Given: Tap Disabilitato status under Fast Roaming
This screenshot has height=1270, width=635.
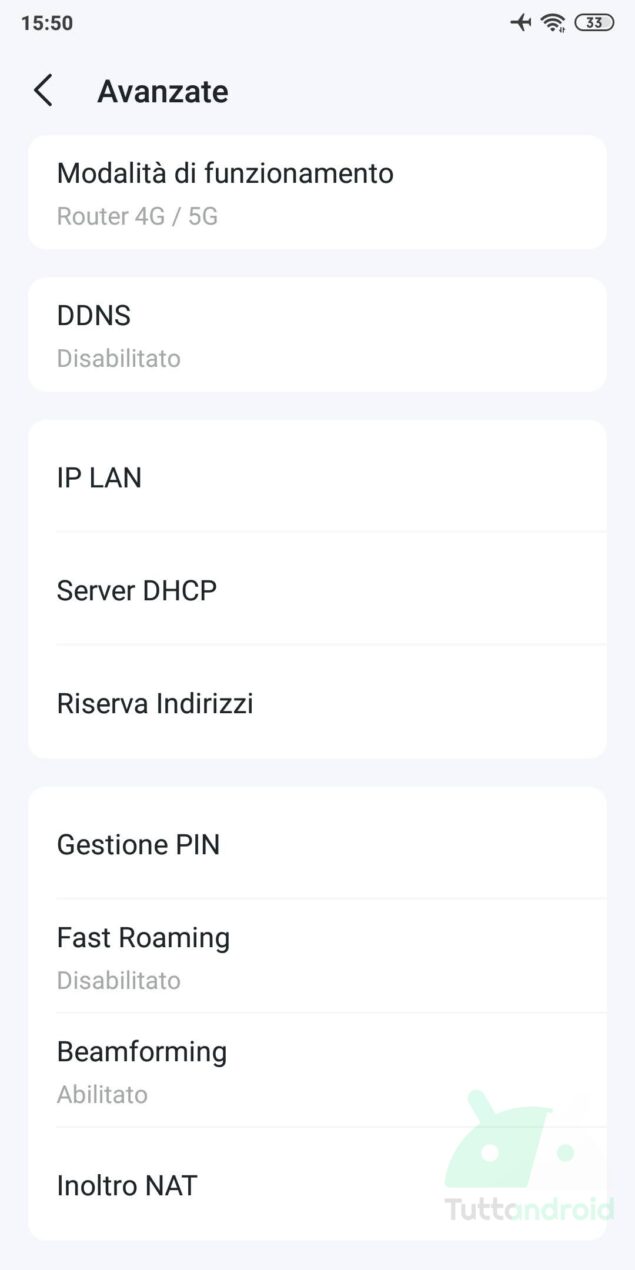Looking at the screenshot, I should 119,980.
